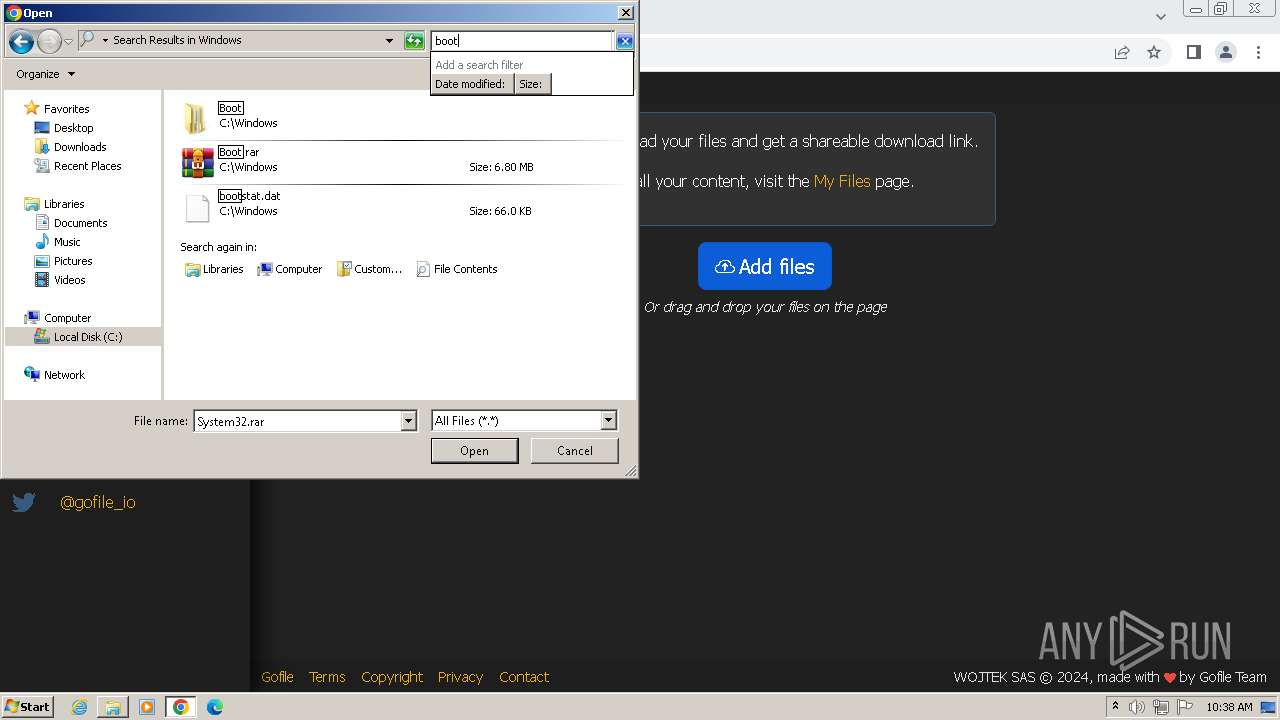Clear the search box with the X button
The height and width of the screenshot is (720, 1280).
coord(624,41)
